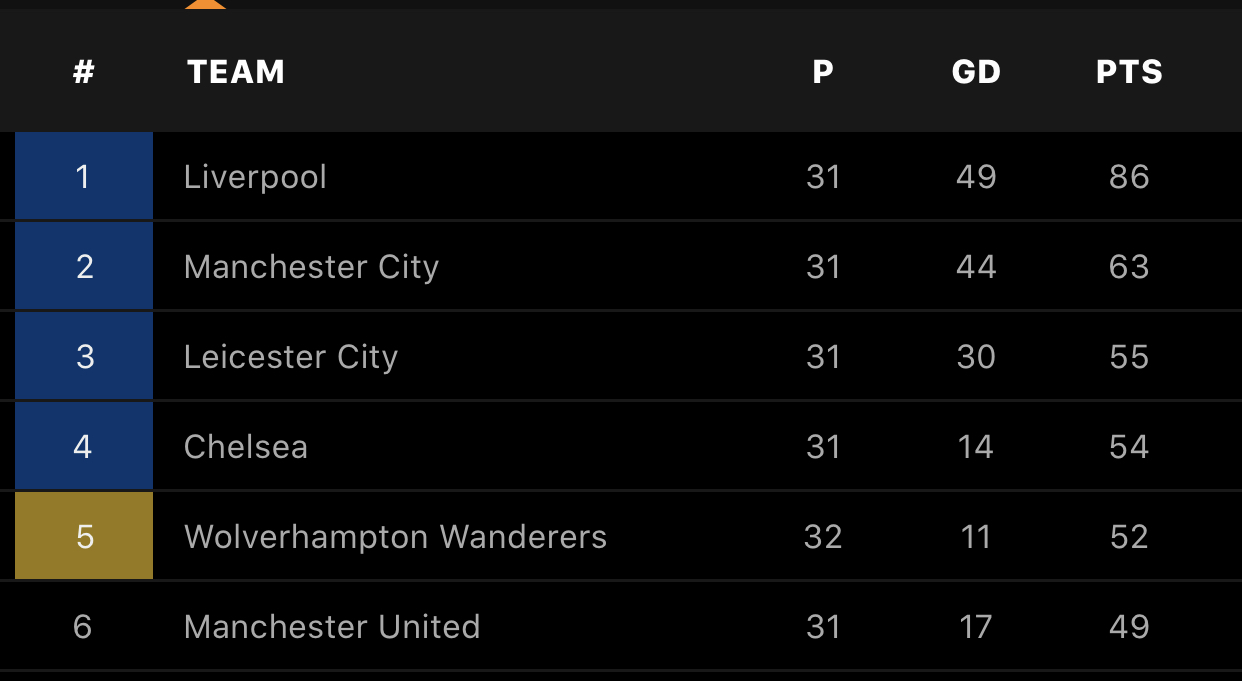The width and height of the screenshot is (1242, 681).
Task: Click Wolverhampton's played count 32
Action: [823, 537]
